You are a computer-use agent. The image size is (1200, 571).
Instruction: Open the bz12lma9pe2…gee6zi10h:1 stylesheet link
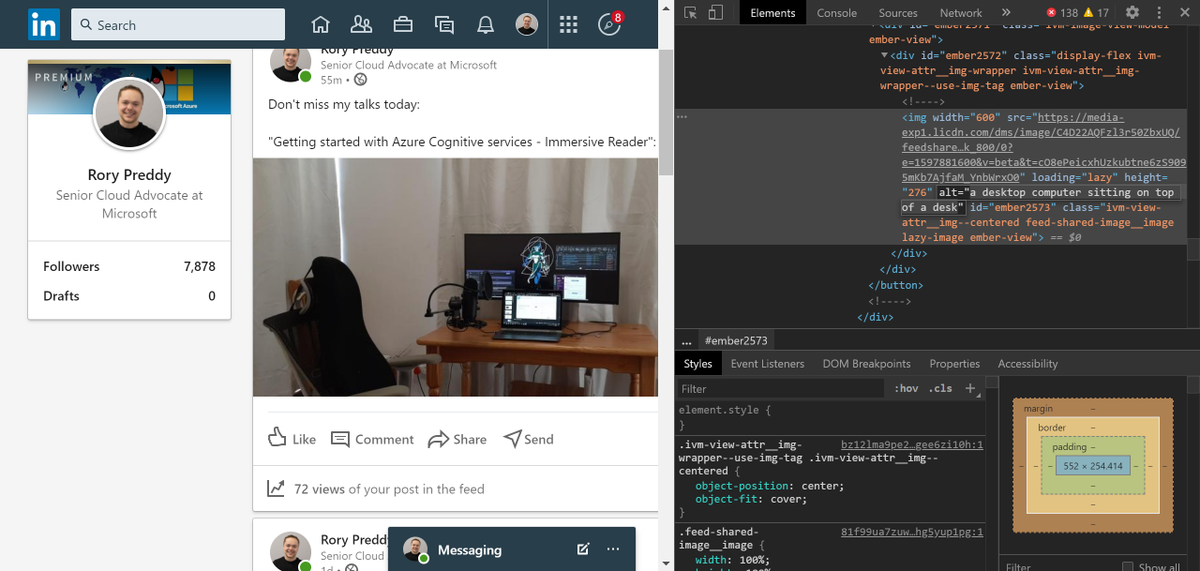[x=913, y=443]
